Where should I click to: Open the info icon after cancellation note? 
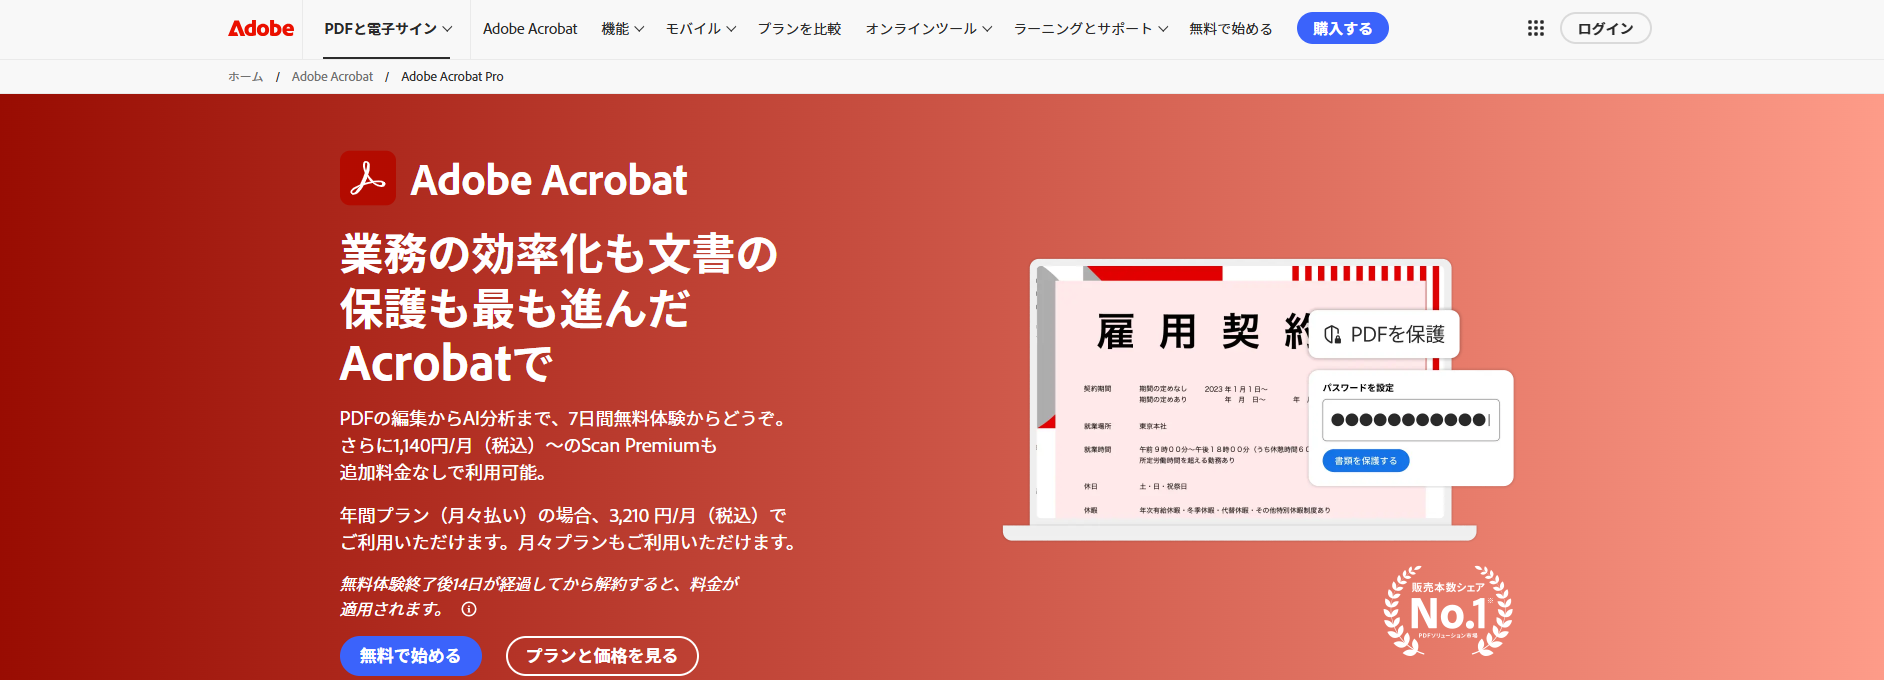[x=469, y=609]
